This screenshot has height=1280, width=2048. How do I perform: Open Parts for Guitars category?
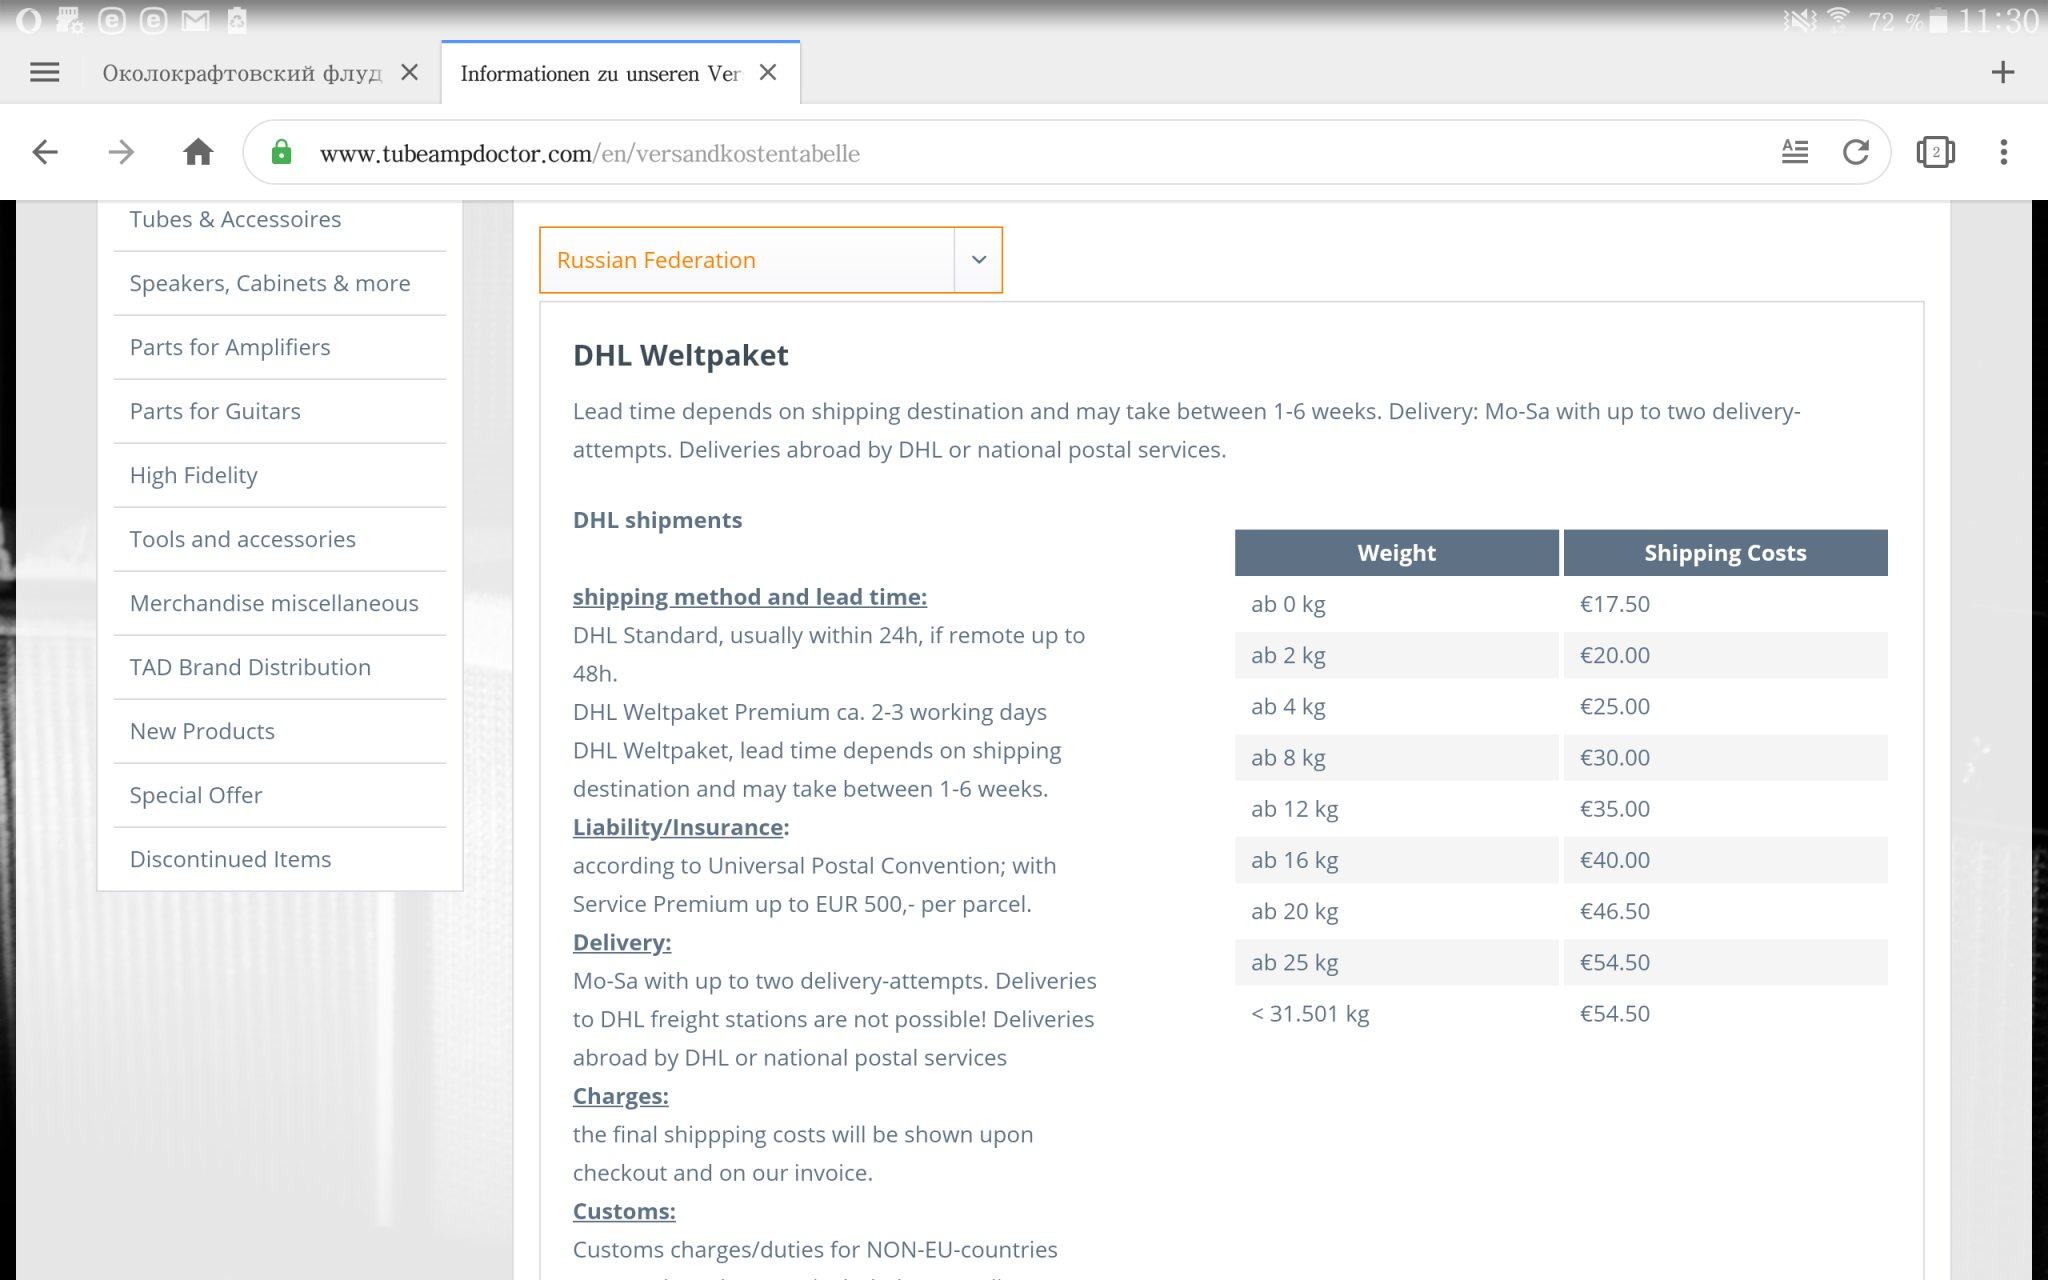click(215, 411)
